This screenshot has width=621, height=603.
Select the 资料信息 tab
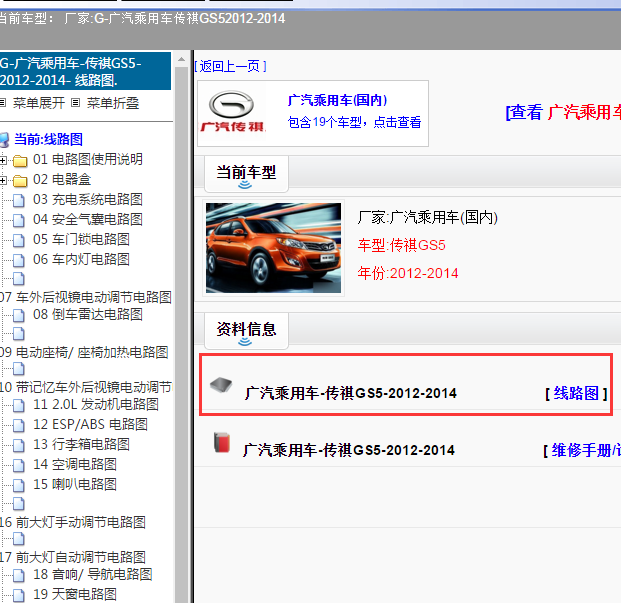point(246,331)
